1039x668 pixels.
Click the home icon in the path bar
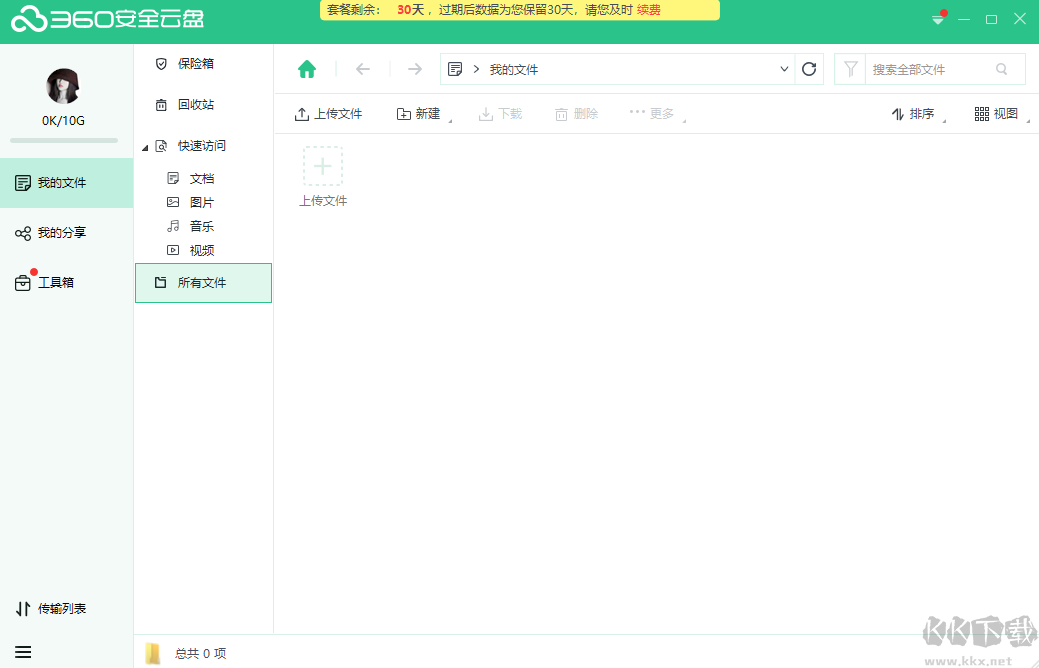307,68
